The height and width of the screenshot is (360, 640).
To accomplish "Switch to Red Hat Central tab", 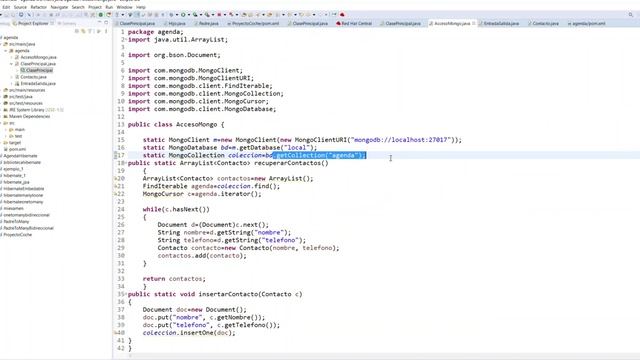I will tap(354, 24).
